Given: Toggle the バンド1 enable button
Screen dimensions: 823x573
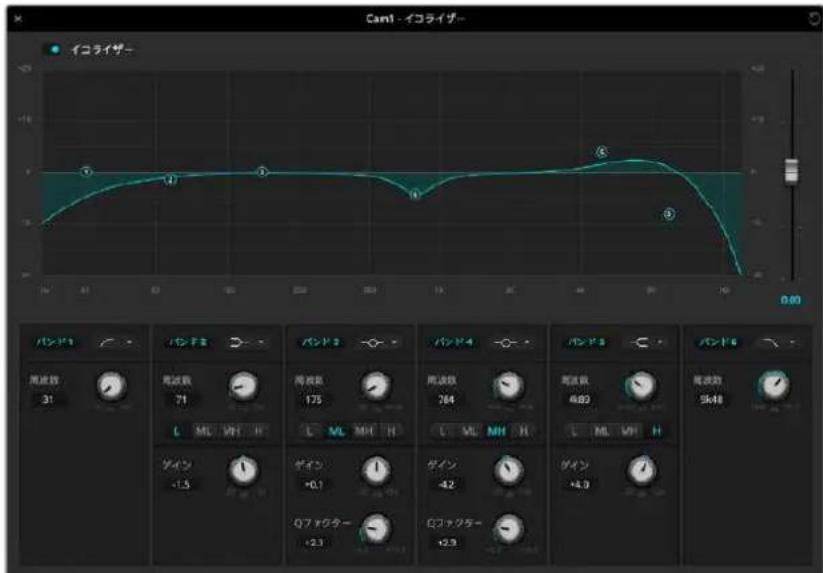Looking at the screenshot, I should pyautogui.click(x=54, y=342).
